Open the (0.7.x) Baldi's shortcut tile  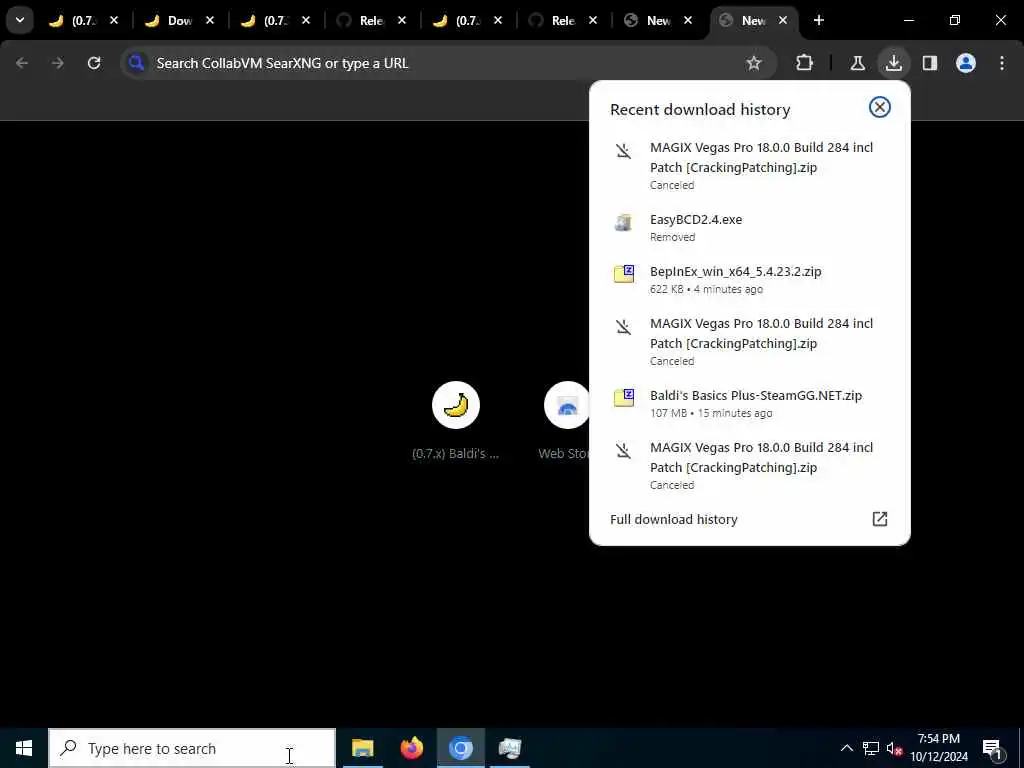[456, 420]
